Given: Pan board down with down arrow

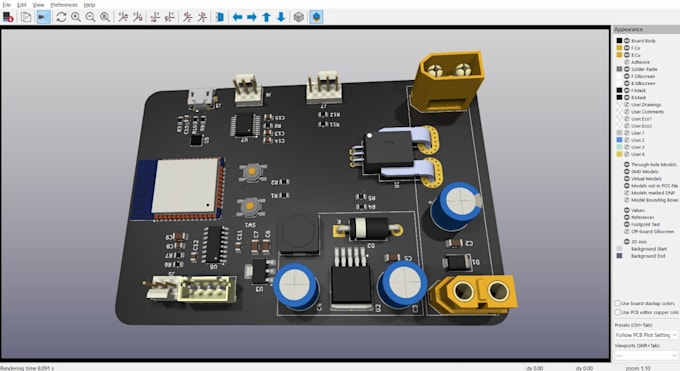Looking at the screenshot, I should pyautogui.click(x=281, y=17).
